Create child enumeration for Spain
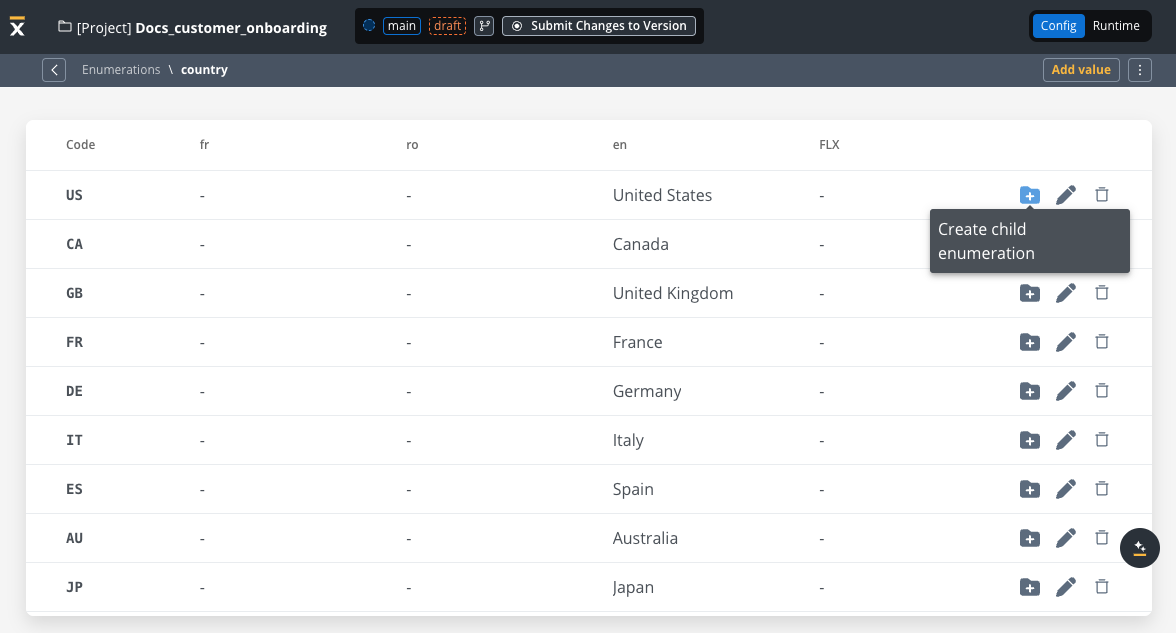Image resolution: width=1176 pixels, height=633 pixels. [1030, 489]
